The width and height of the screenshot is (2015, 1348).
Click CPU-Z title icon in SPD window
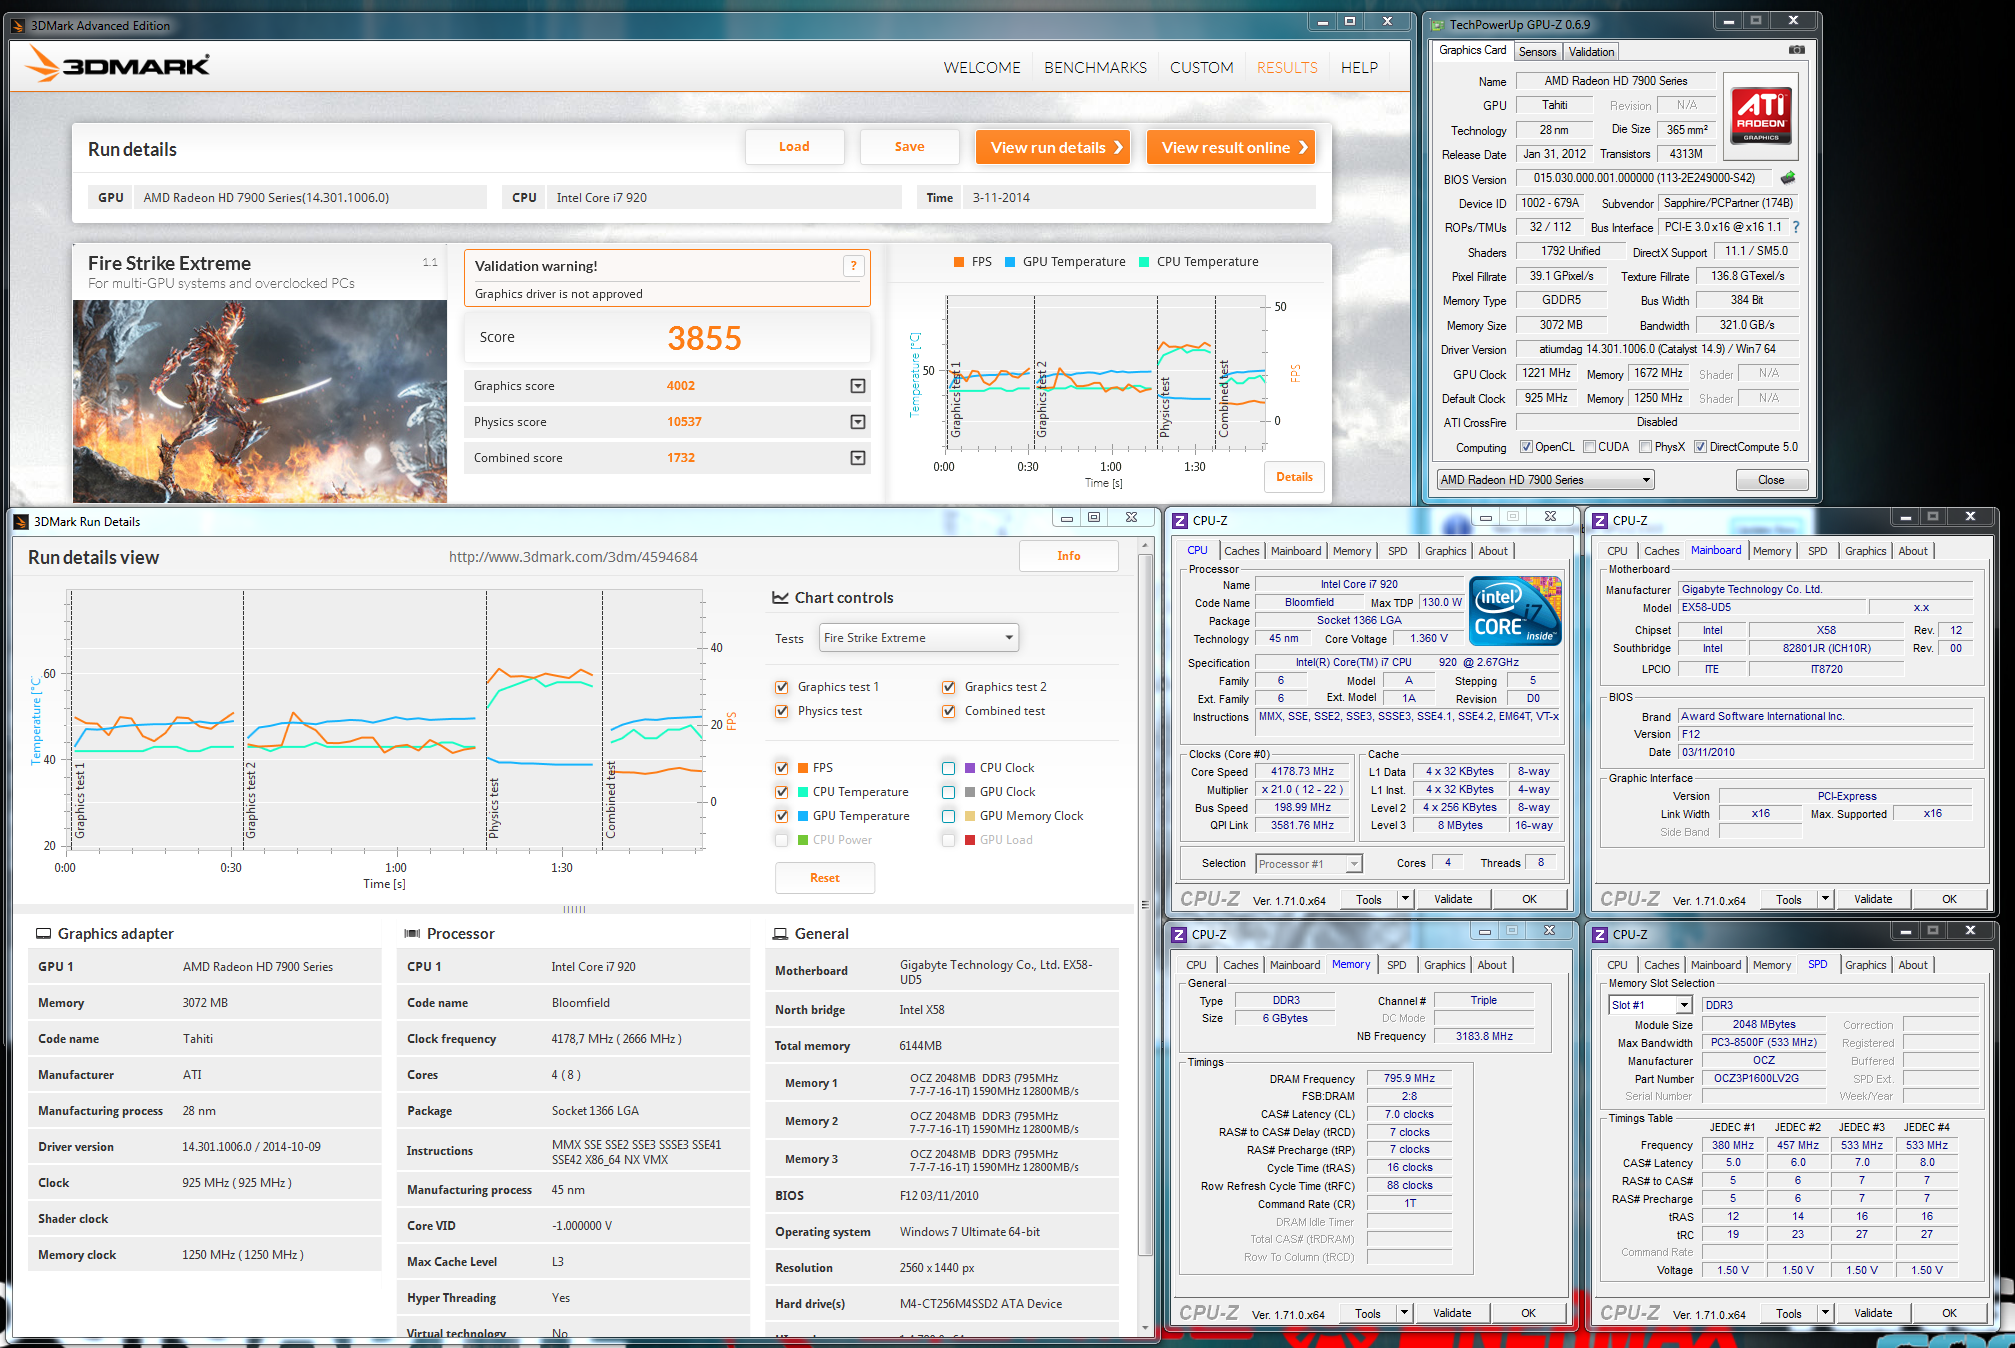(x=1600, y=934)
